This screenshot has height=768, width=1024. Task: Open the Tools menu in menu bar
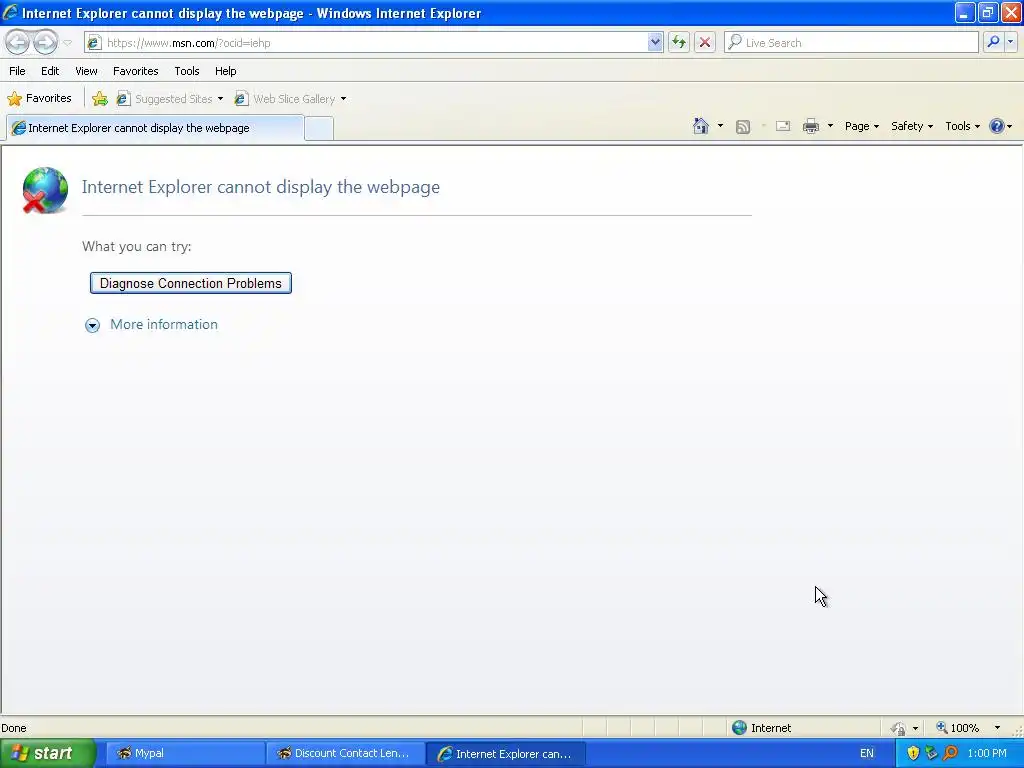pos(187,71)
